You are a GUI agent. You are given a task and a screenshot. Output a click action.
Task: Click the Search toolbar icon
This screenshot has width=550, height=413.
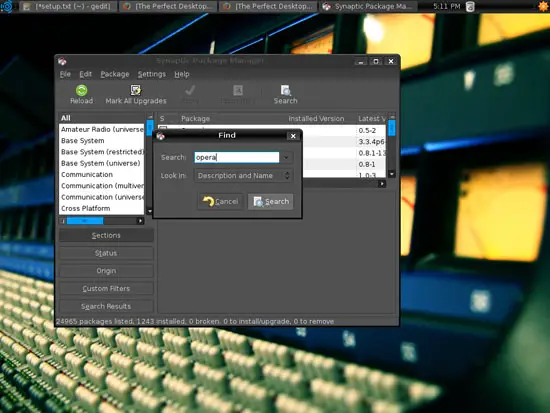286,91
